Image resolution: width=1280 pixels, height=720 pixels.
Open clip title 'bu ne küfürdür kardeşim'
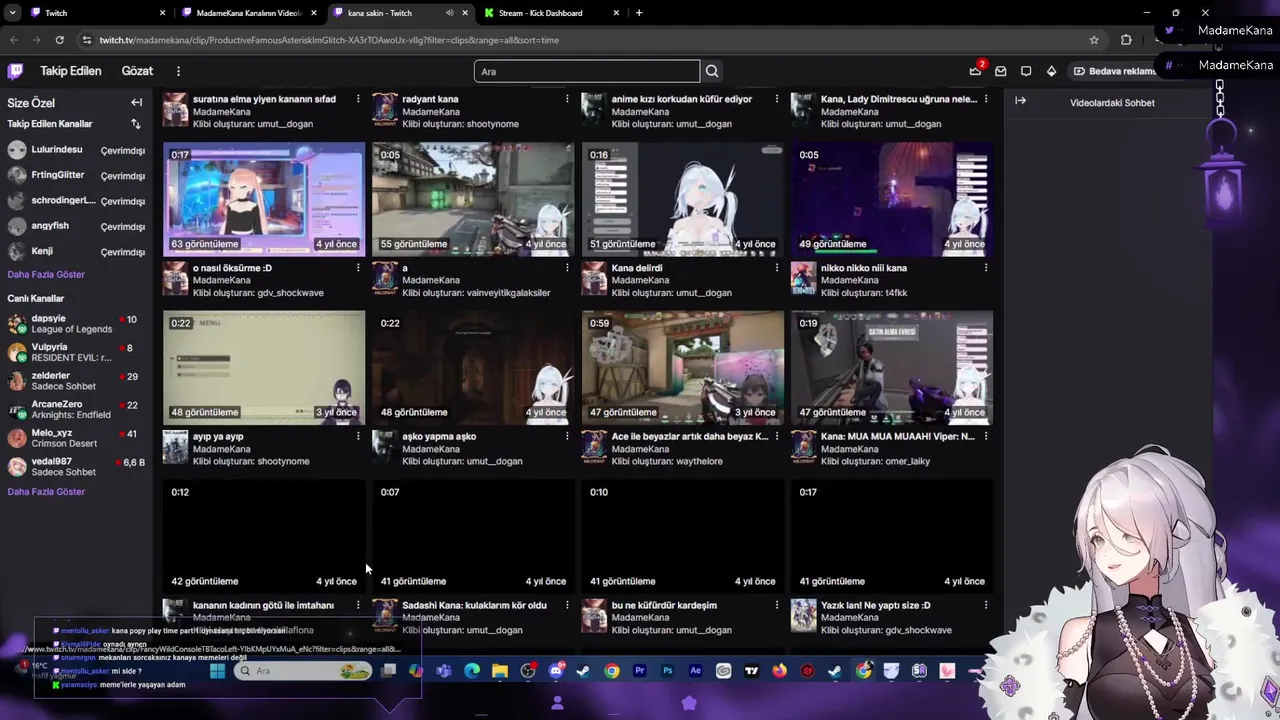(664, 605)
